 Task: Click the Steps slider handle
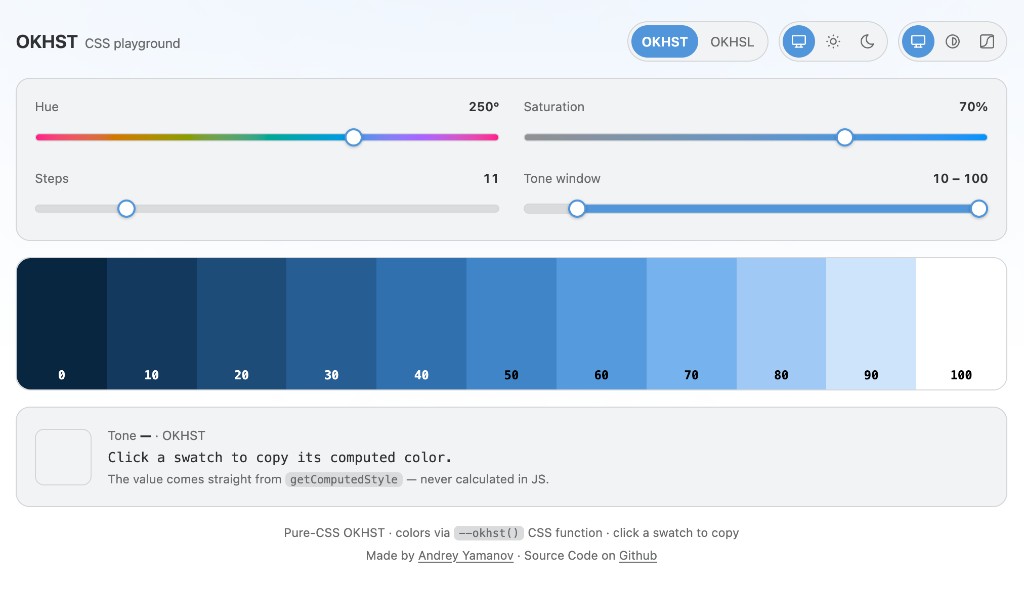point(126,209)
